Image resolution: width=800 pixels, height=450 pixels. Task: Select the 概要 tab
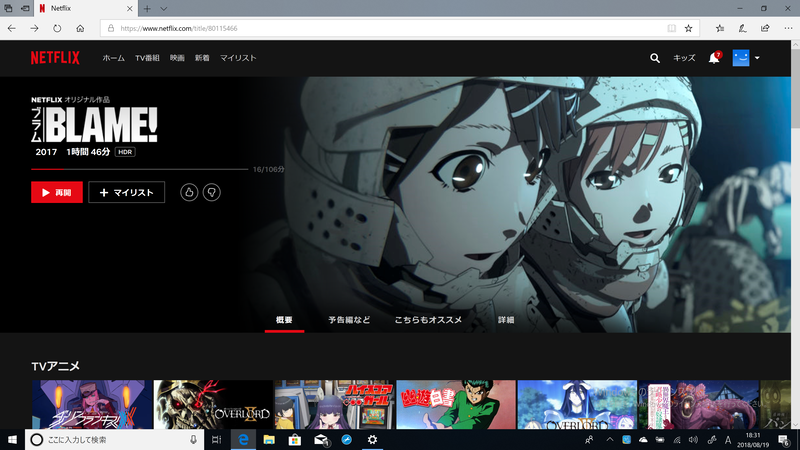coord(284,320)
